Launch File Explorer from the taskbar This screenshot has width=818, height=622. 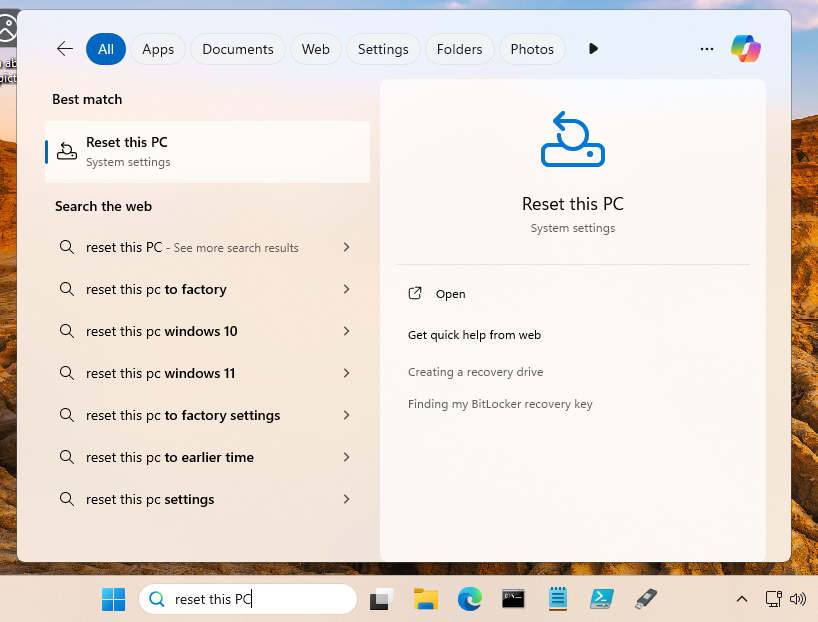tap(426, 599)
